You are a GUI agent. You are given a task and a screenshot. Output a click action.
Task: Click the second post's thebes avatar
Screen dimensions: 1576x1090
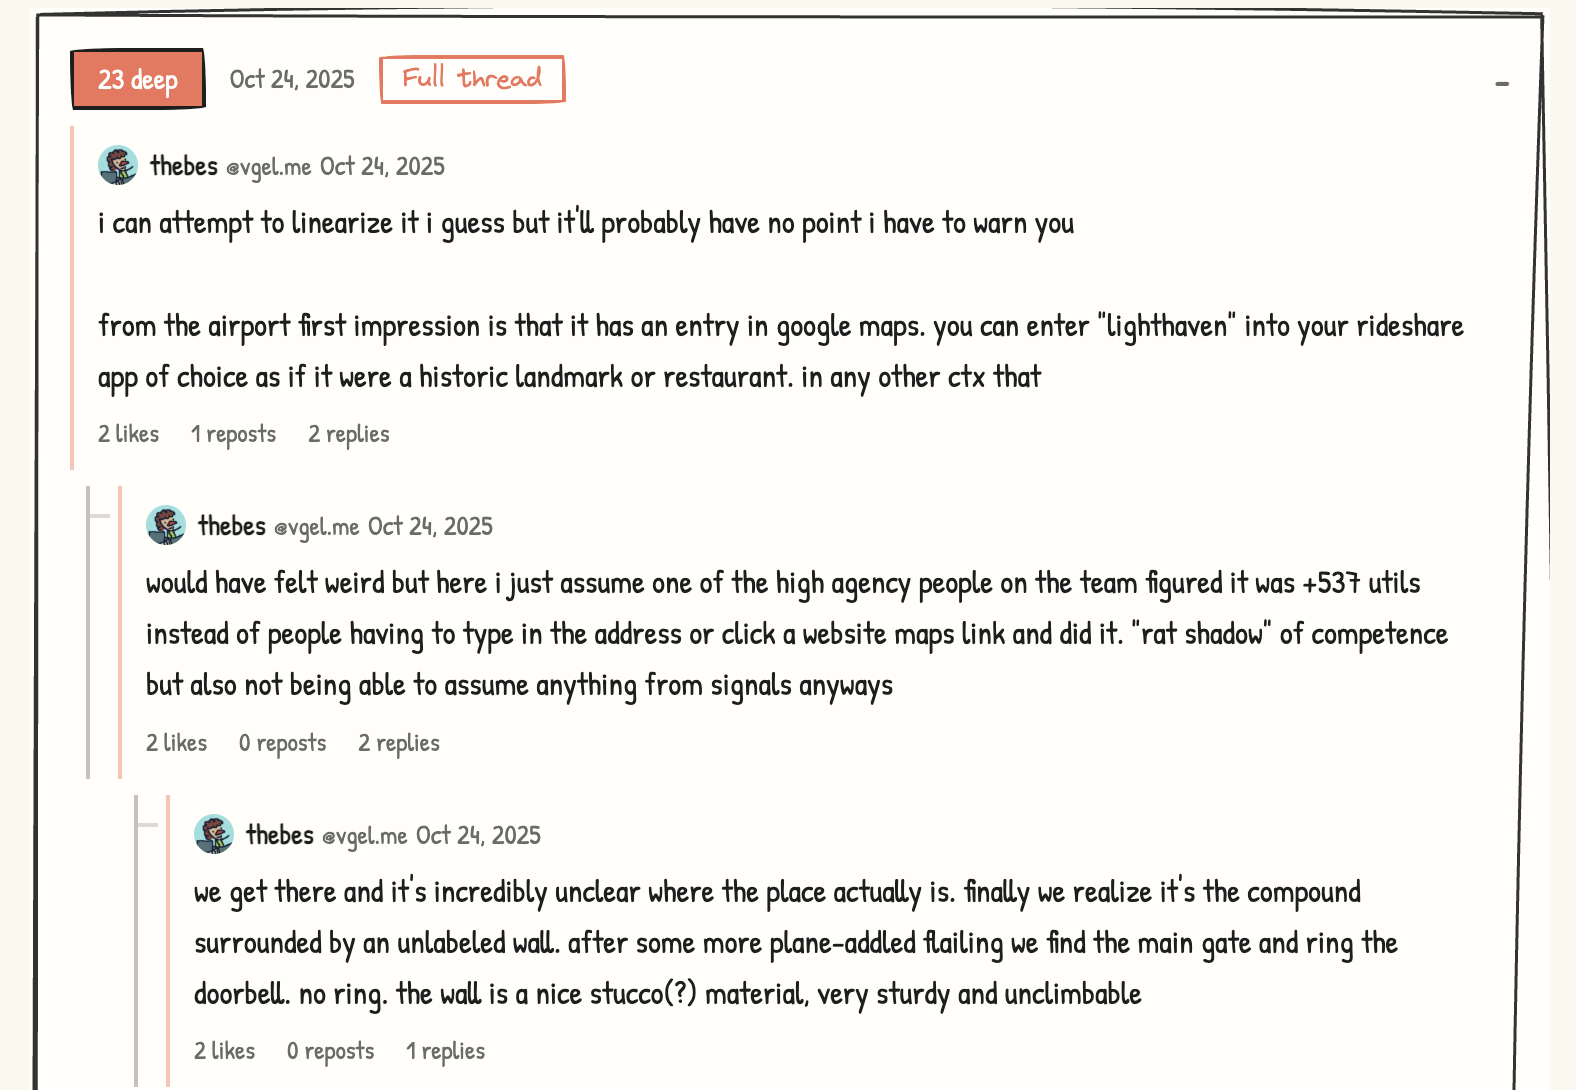click(166, 526)
